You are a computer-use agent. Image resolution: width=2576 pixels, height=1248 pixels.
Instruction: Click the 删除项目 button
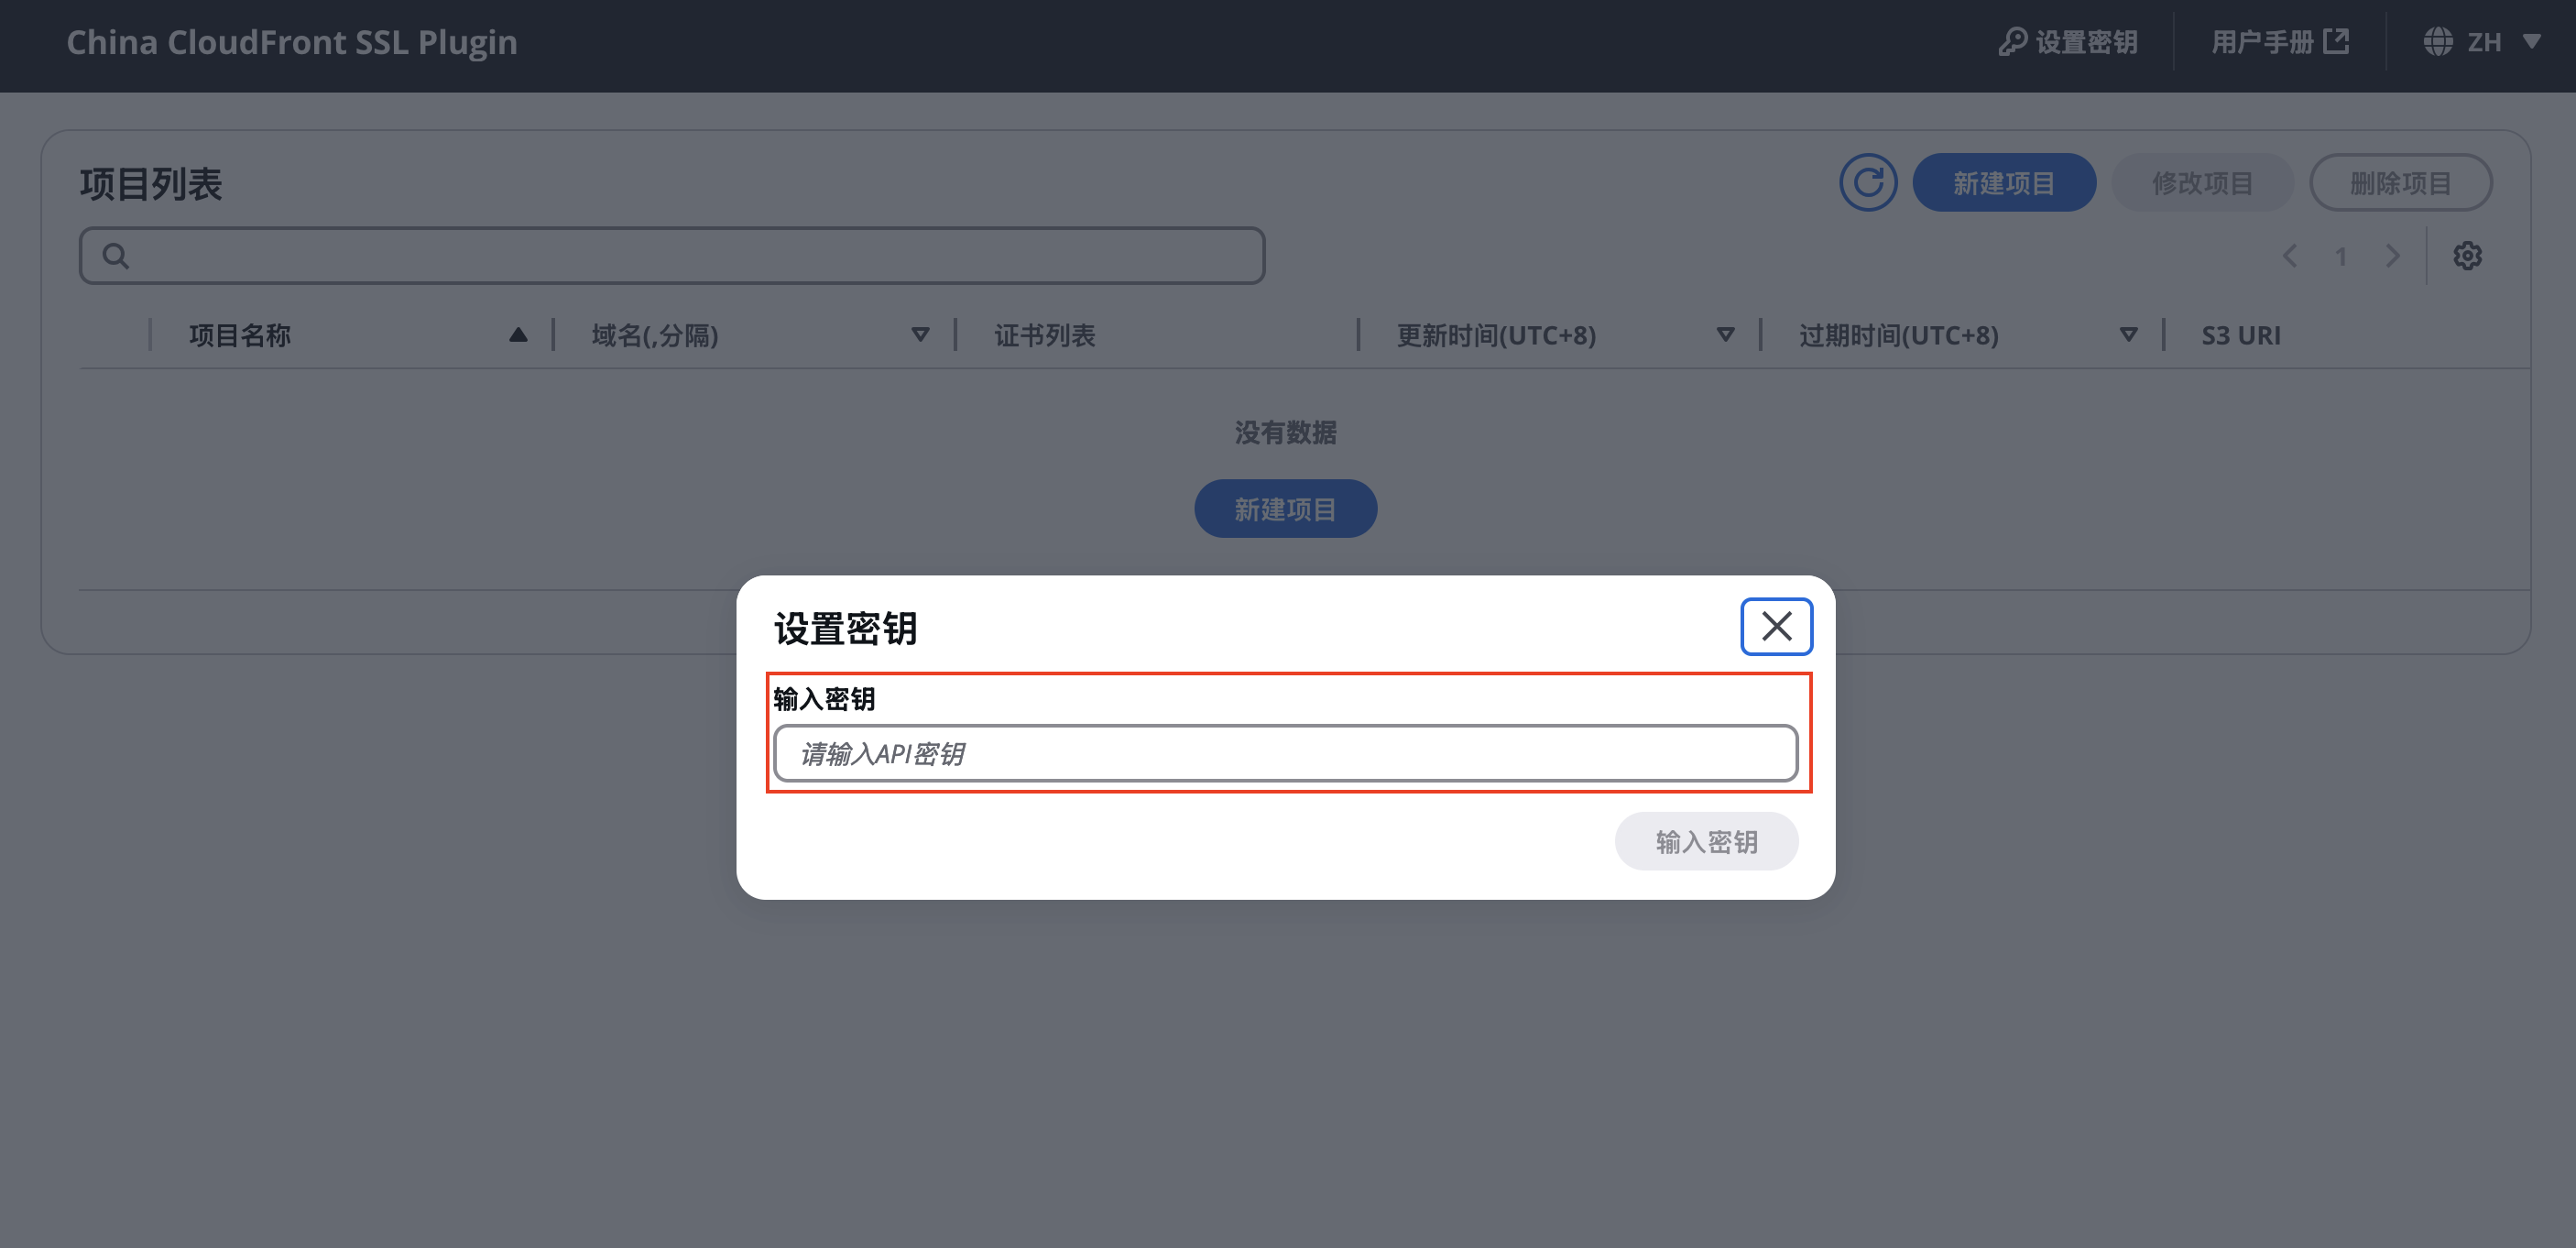pos(2400,183)
